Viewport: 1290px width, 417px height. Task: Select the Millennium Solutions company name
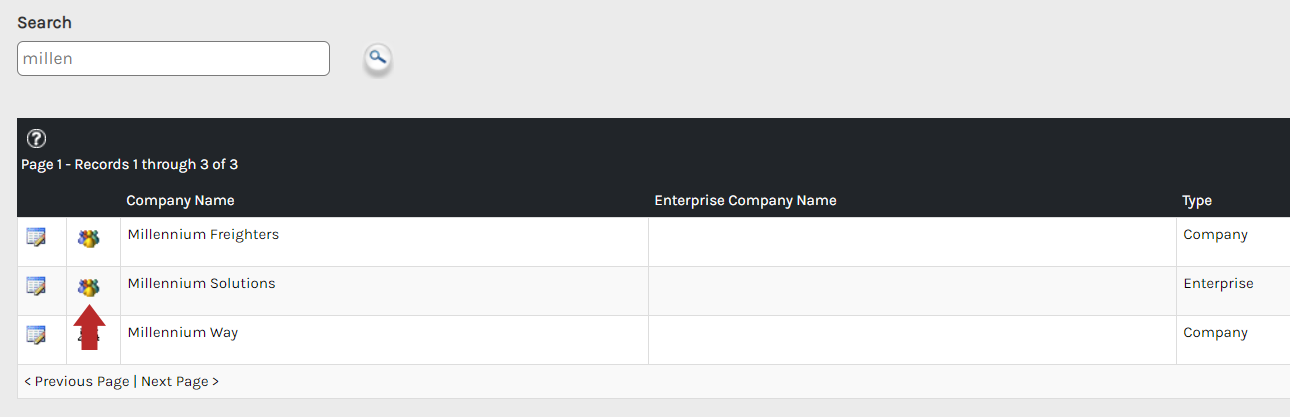(x=201, y=283)
